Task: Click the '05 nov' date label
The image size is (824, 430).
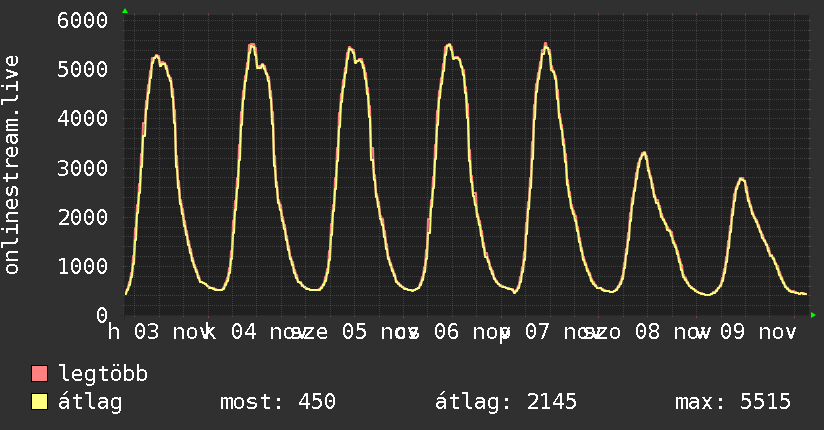Action: pyautogui.click(x=379, y=332)
